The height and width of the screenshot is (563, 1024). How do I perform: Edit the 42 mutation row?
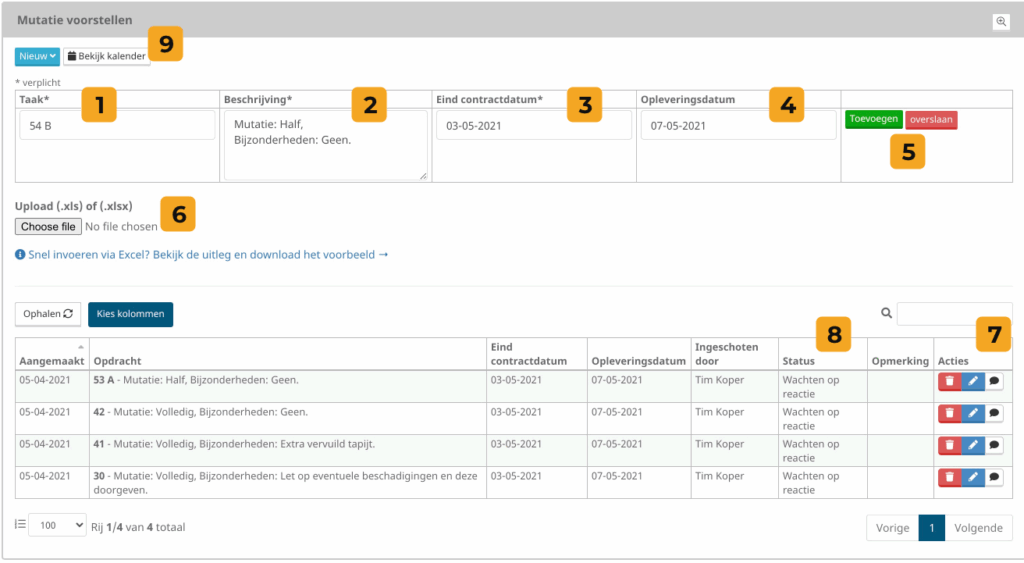(972, 414)
